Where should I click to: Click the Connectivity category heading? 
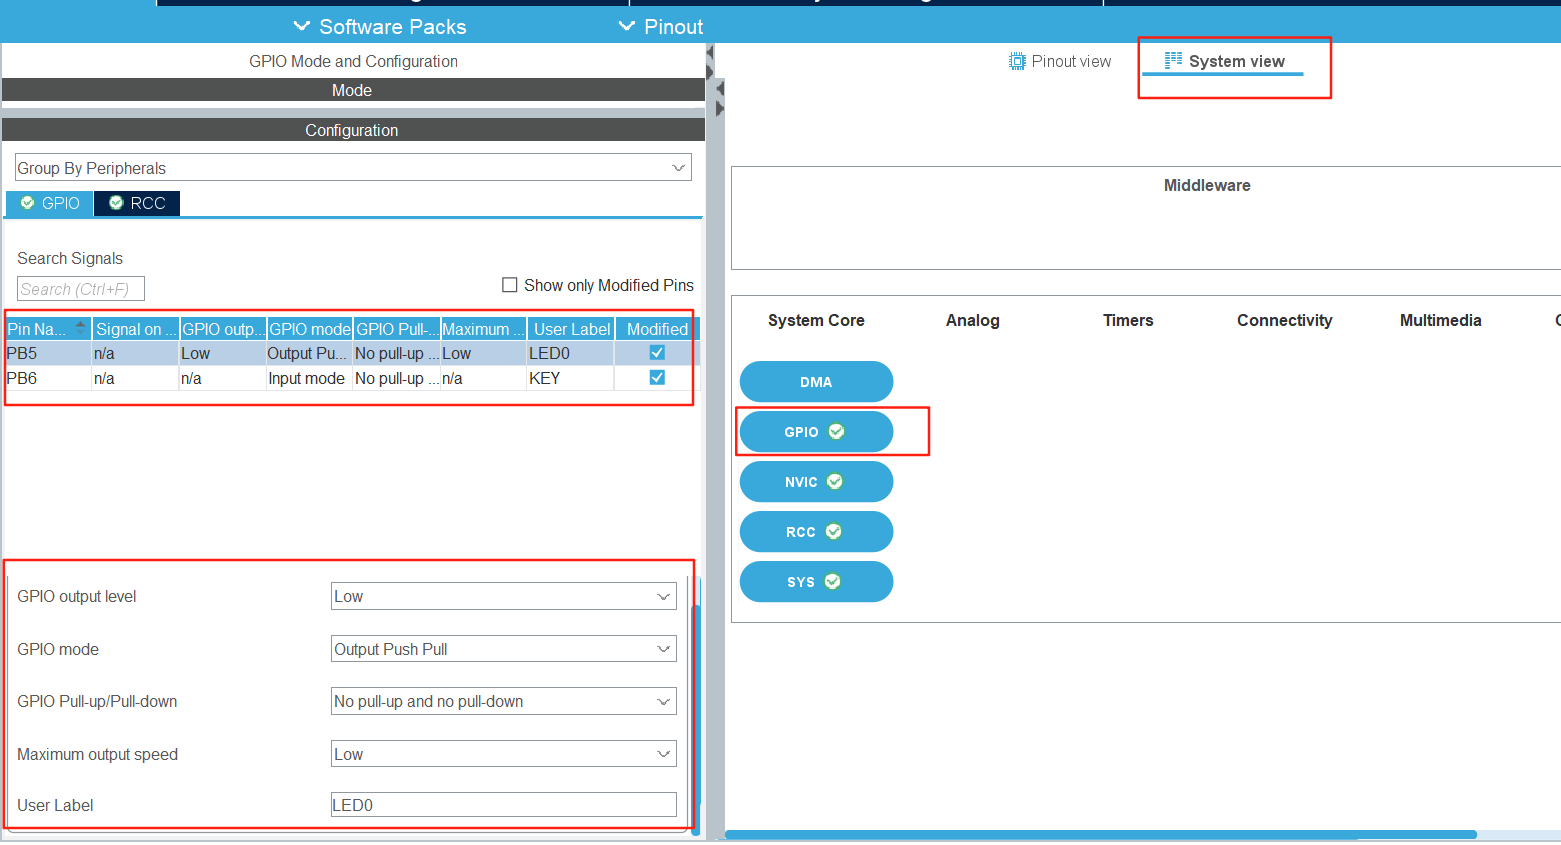tap(1284, 320)
